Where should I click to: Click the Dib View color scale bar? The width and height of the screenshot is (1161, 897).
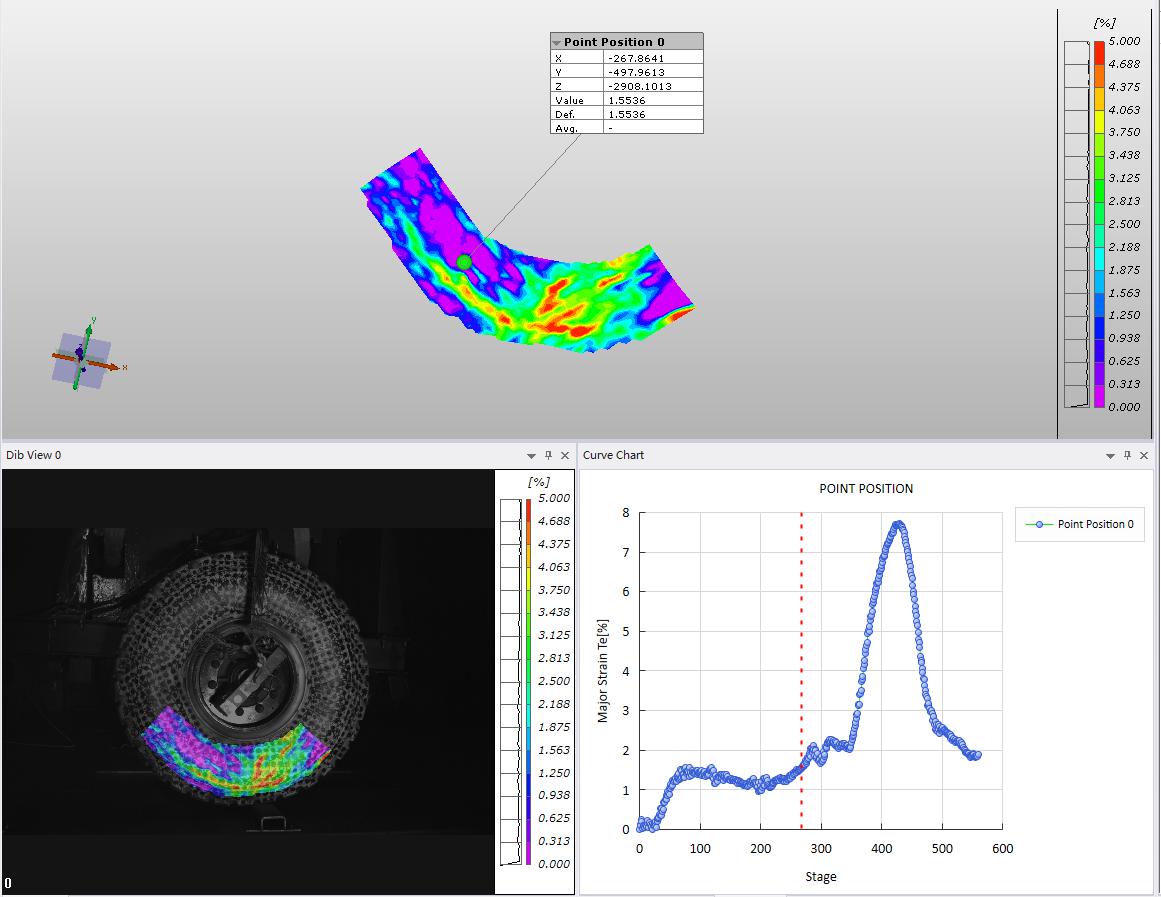pos(528,680)
